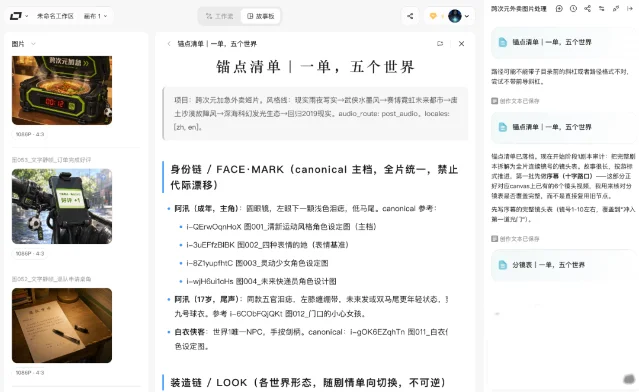Open chat history clock icon

point(573,9)
